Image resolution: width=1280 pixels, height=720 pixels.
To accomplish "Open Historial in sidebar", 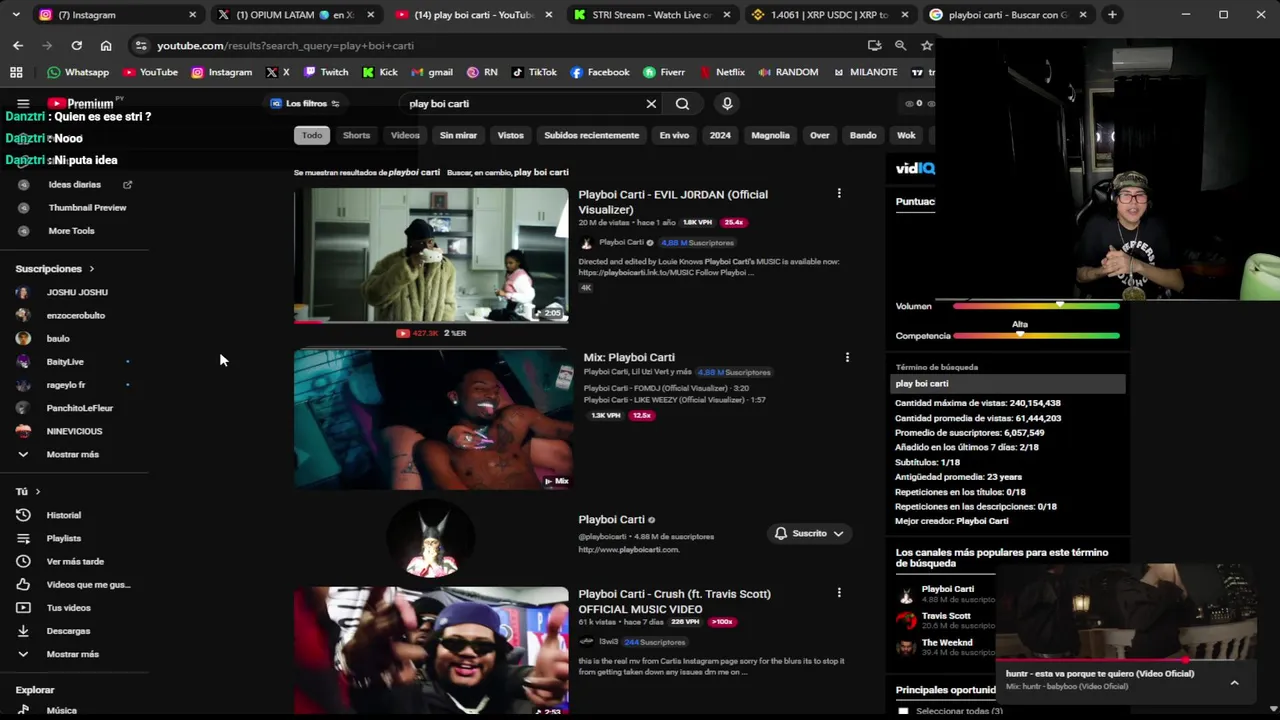I will pos(64,515).
